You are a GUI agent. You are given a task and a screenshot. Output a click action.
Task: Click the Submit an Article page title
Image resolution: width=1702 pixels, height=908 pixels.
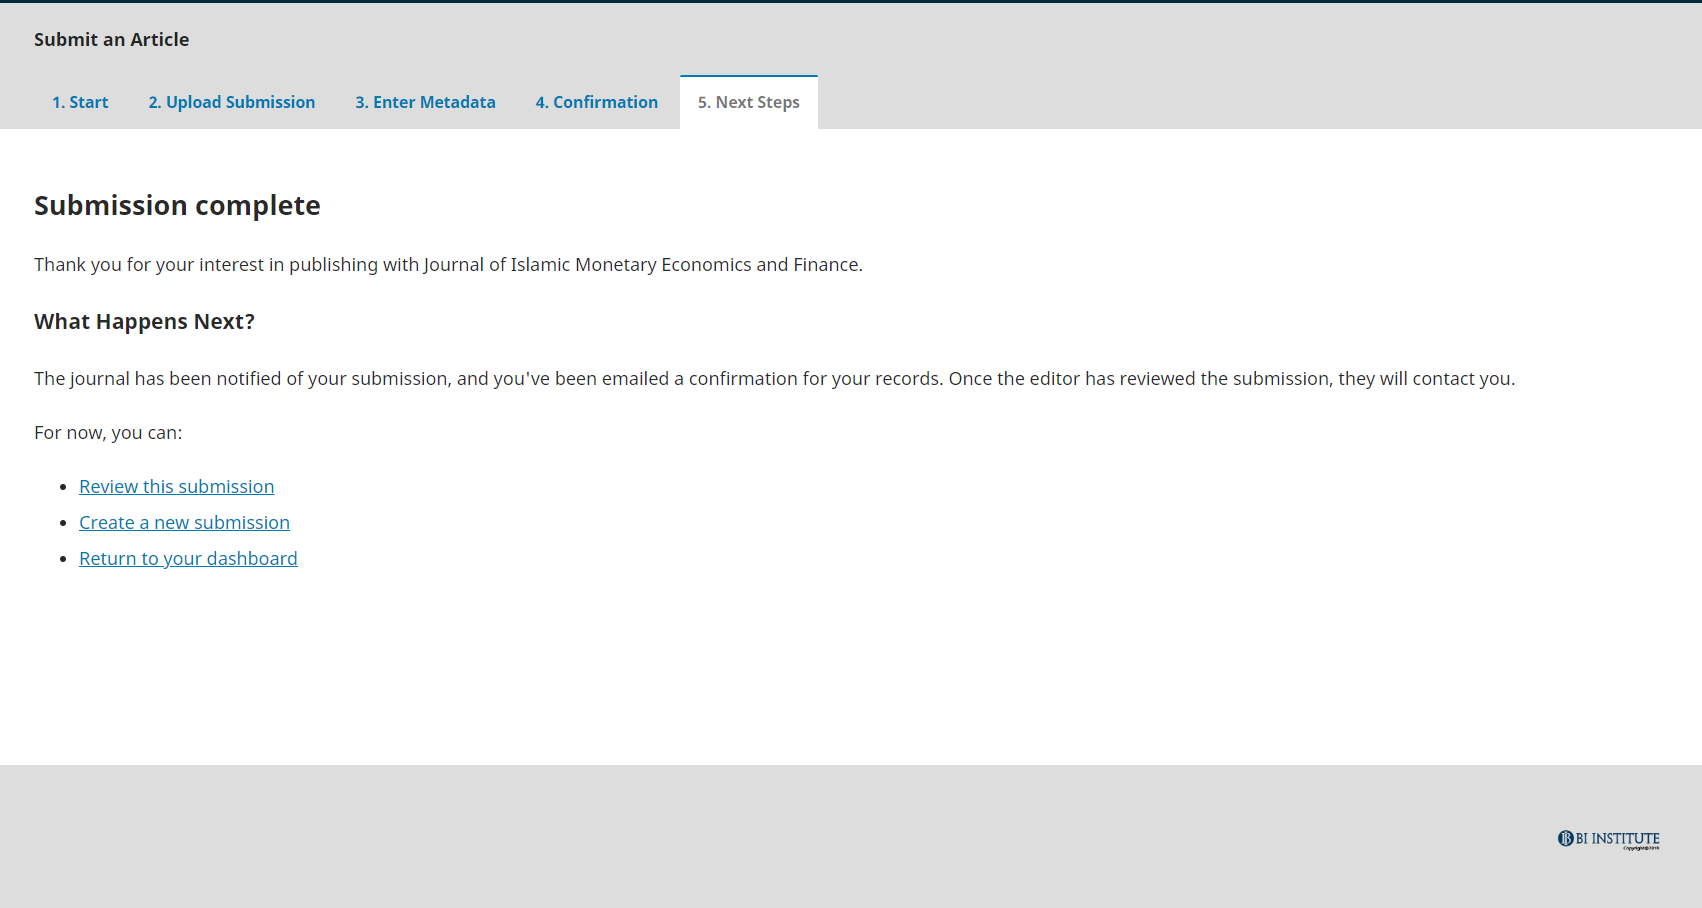point(111,40)
